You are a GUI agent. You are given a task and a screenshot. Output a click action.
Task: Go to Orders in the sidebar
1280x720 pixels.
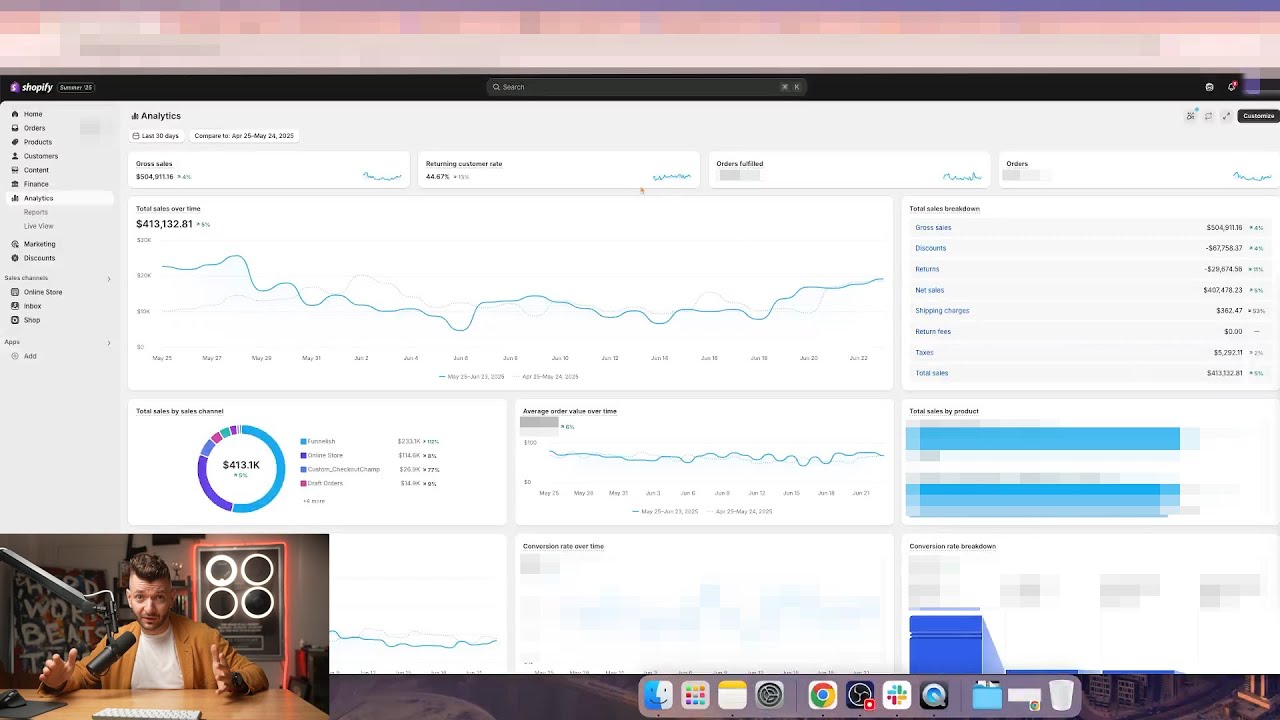pyautogui.click(x=34, y=128)
